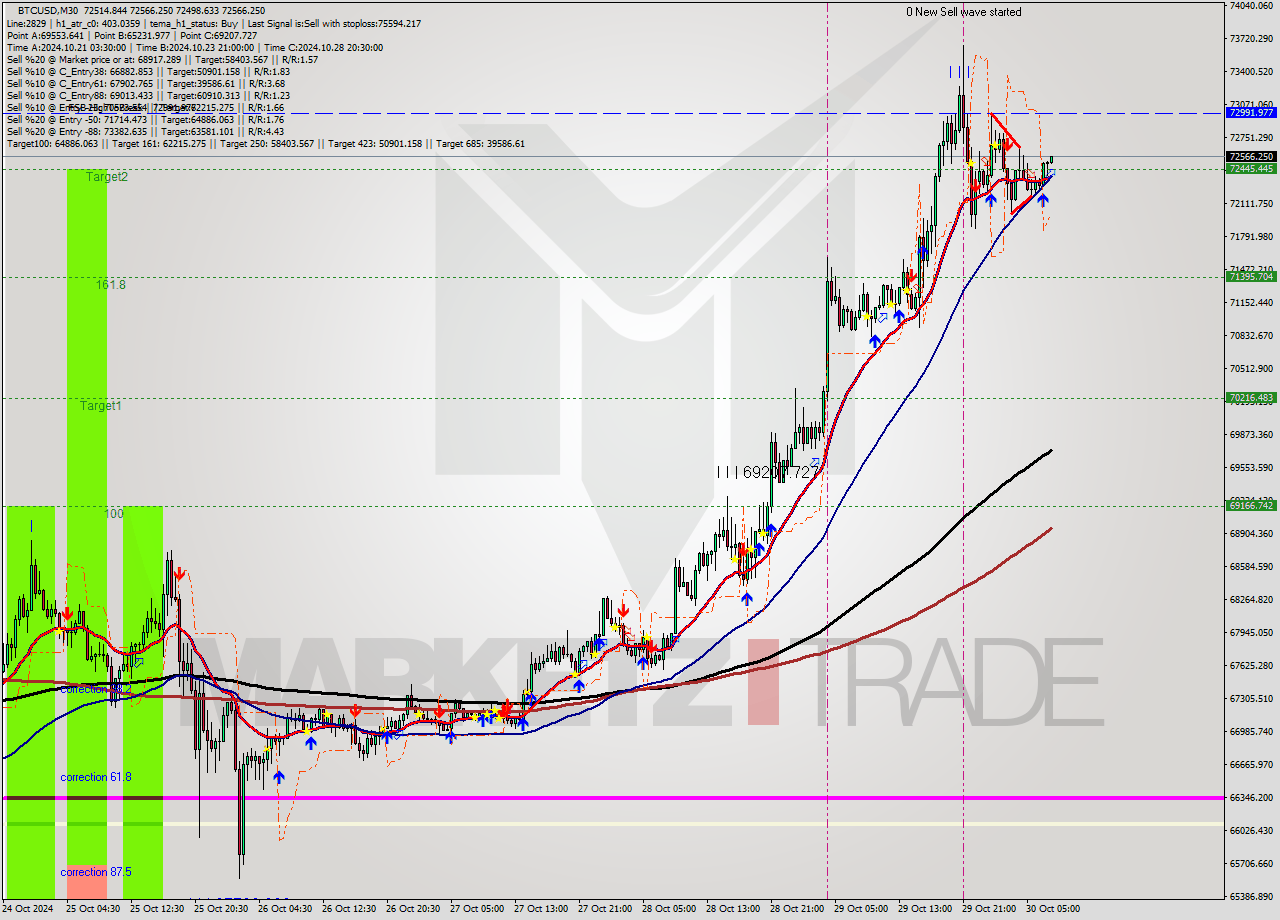Select the 30 Oct 05:00 time label
The width and height of the screenshot is (1280, 920).
pyautogui.click(x=1052, y=909)
